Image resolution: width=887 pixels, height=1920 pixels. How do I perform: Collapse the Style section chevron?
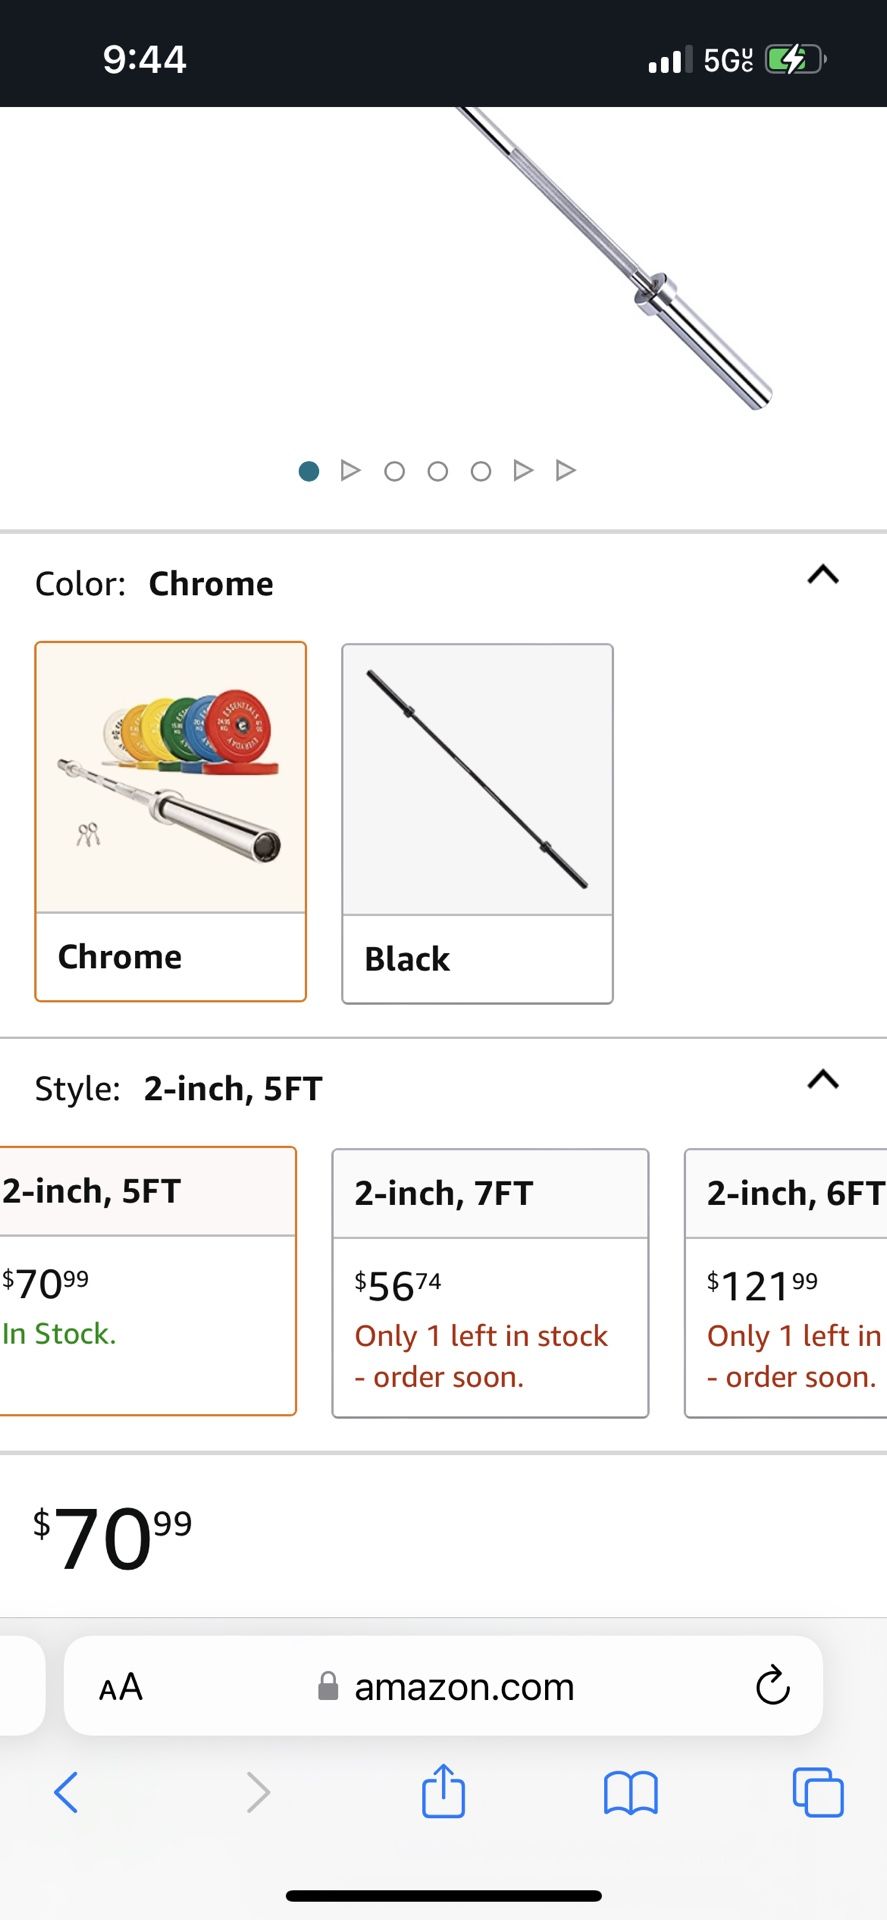click(823, 1079)
